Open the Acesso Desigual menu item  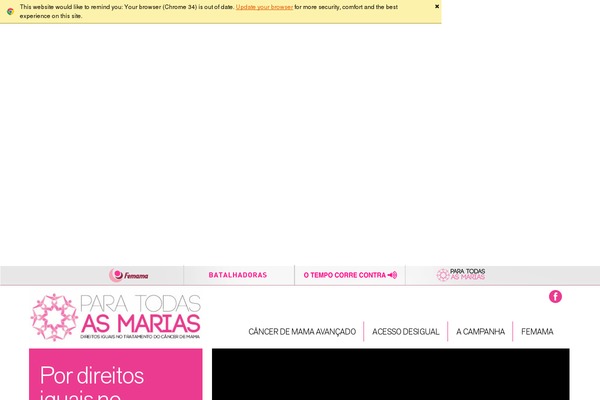click(406, 331)
